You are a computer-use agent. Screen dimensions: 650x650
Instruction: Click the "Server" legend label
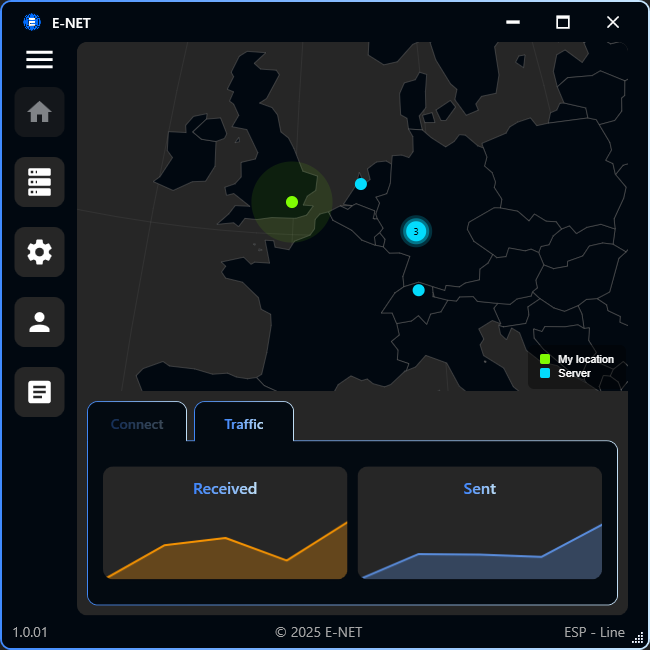click(x=574, y=373)
